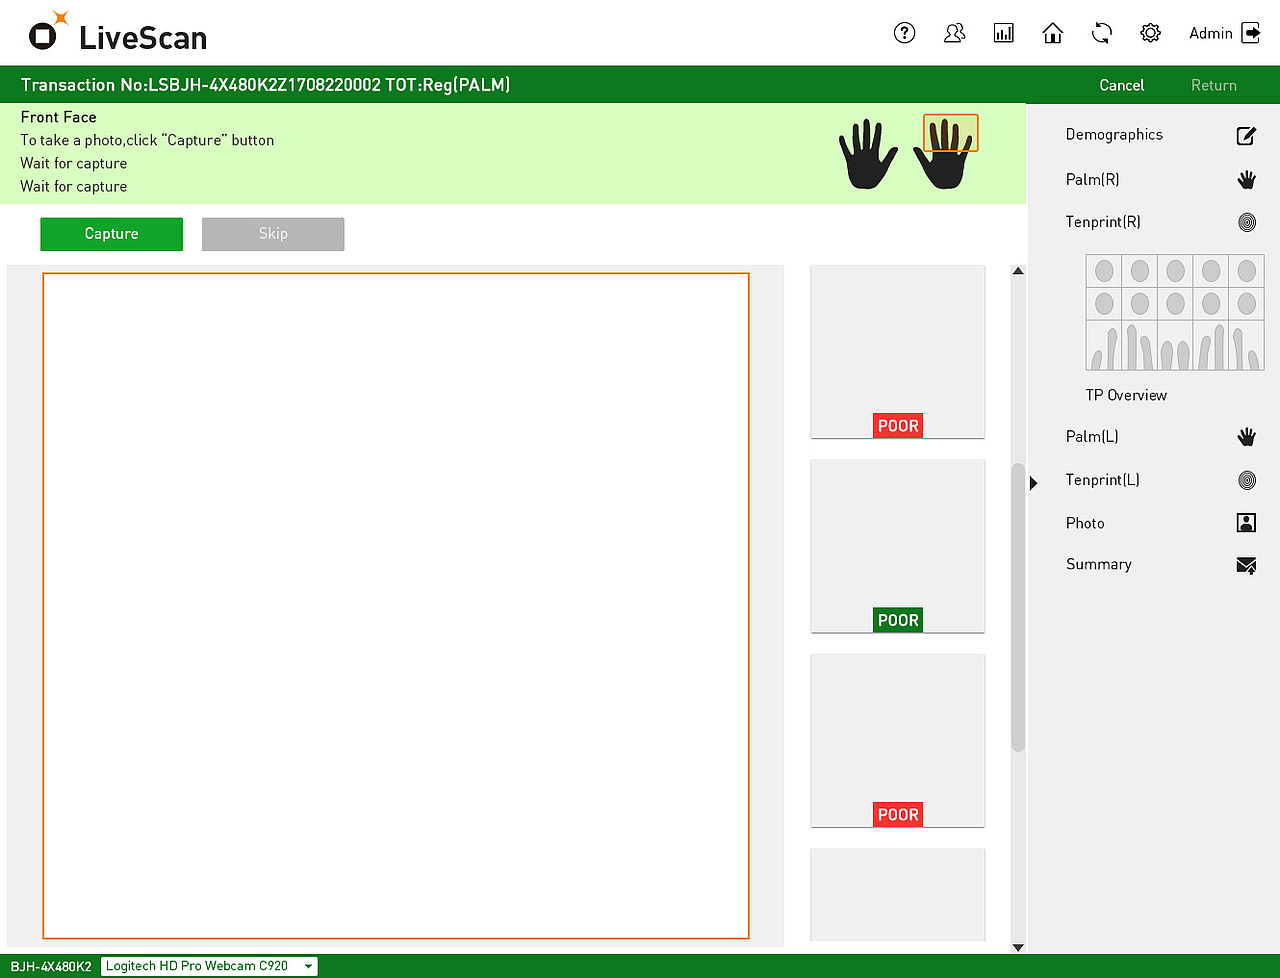
Task: Click the sync/refresh icon
Action: [1101, 33]
